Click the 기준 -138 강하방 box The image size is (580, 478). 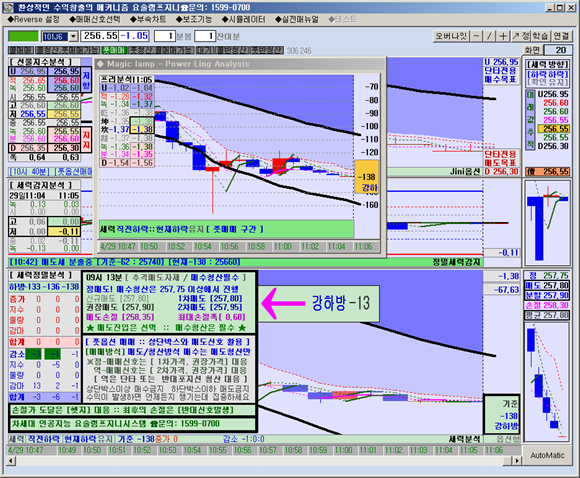502,414
